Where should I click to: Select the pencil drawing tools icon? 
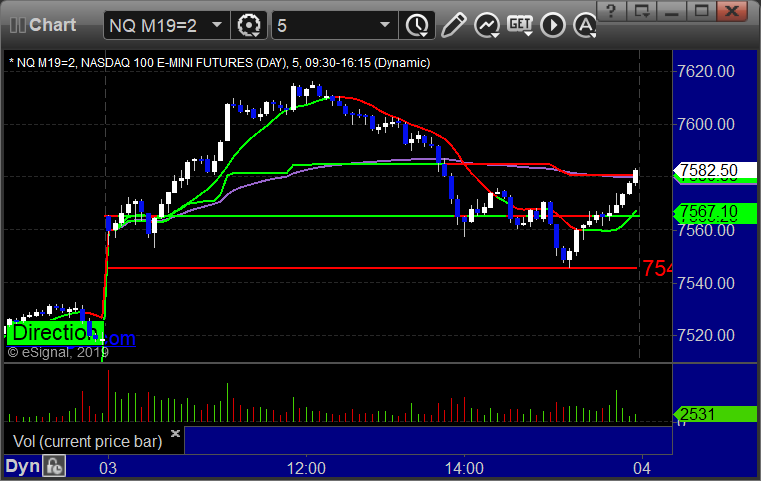click(453, 25)
